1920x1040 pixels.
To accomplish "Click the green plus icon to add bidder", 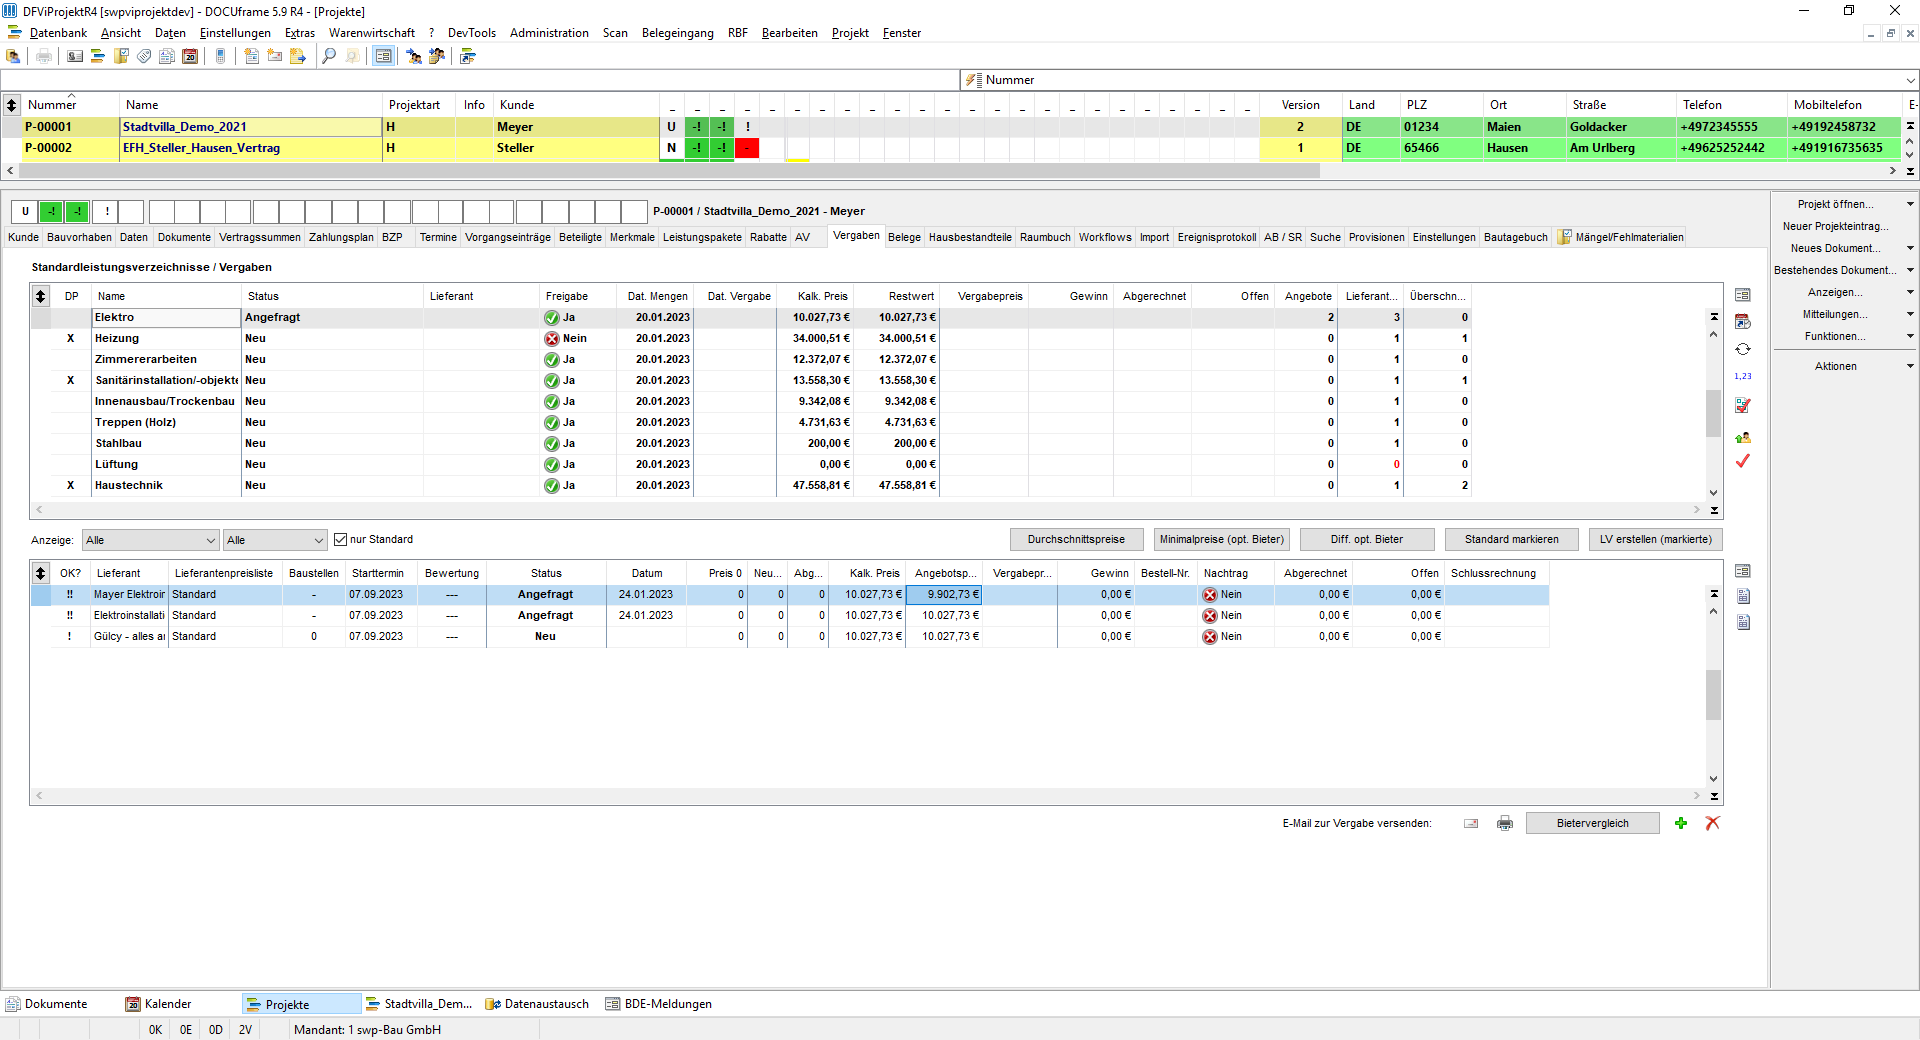I will [x=1681, y=823].
